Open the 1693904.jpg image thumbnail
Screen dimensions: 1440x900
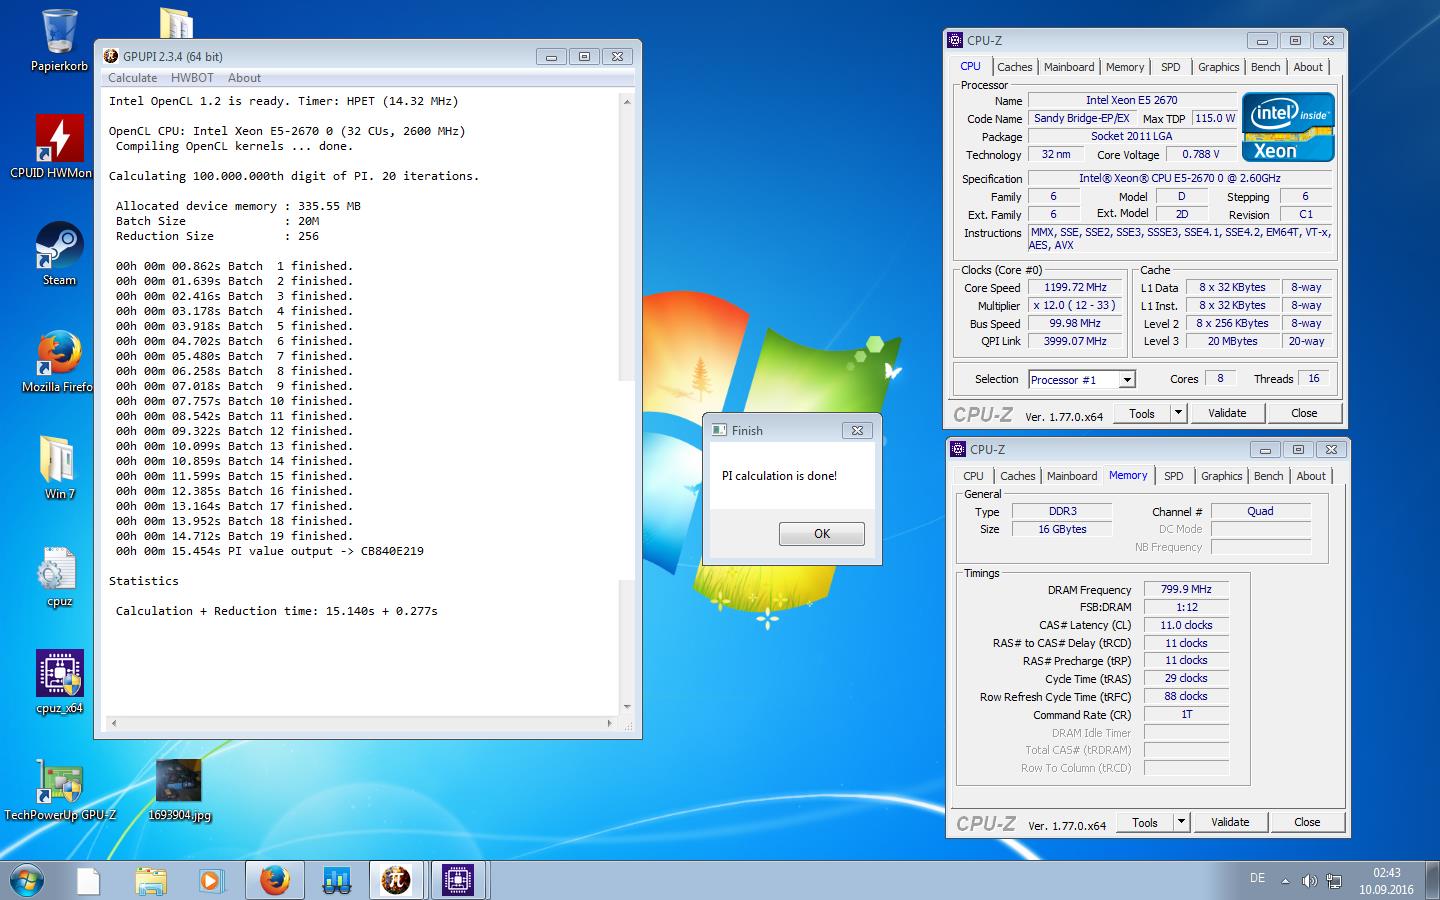[179, 790]
